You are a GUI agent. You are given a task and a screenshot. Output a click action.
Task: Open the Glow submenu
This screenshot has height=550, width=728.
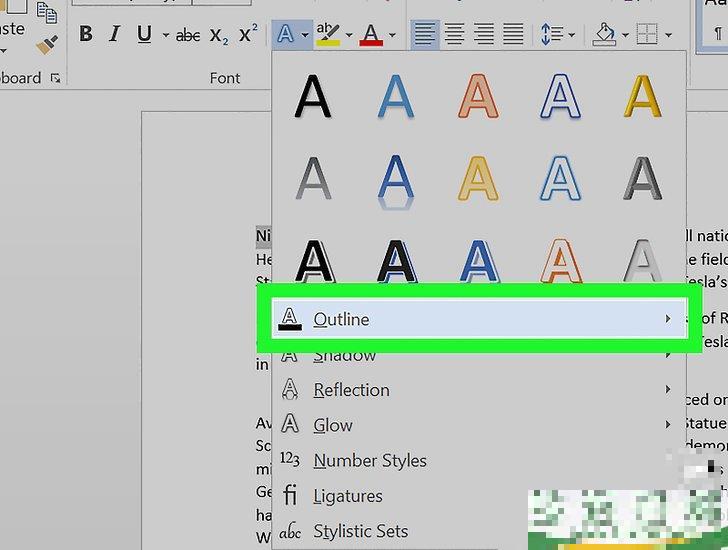click(333, 425)
